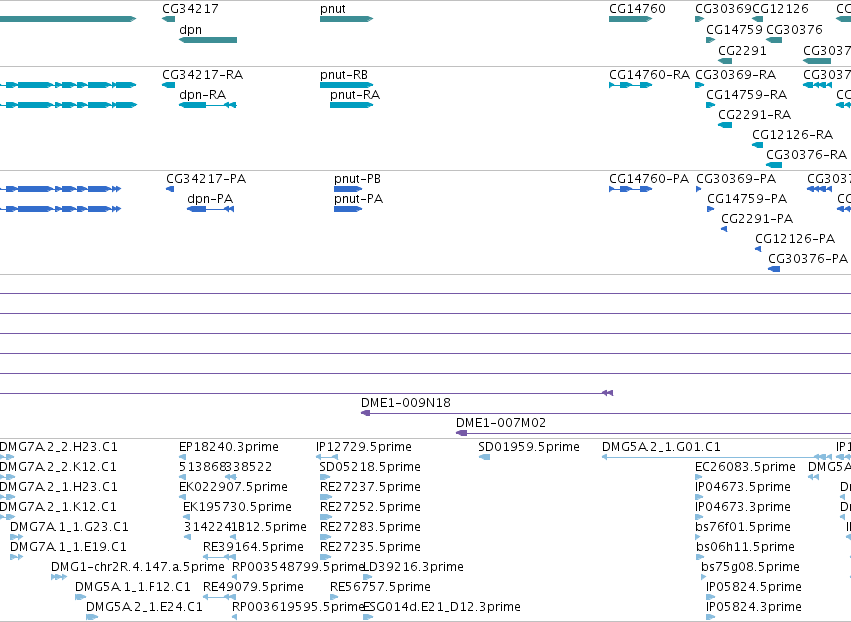
Task: Select the CG12126-RA transcript label
Action: coord(792,135)
